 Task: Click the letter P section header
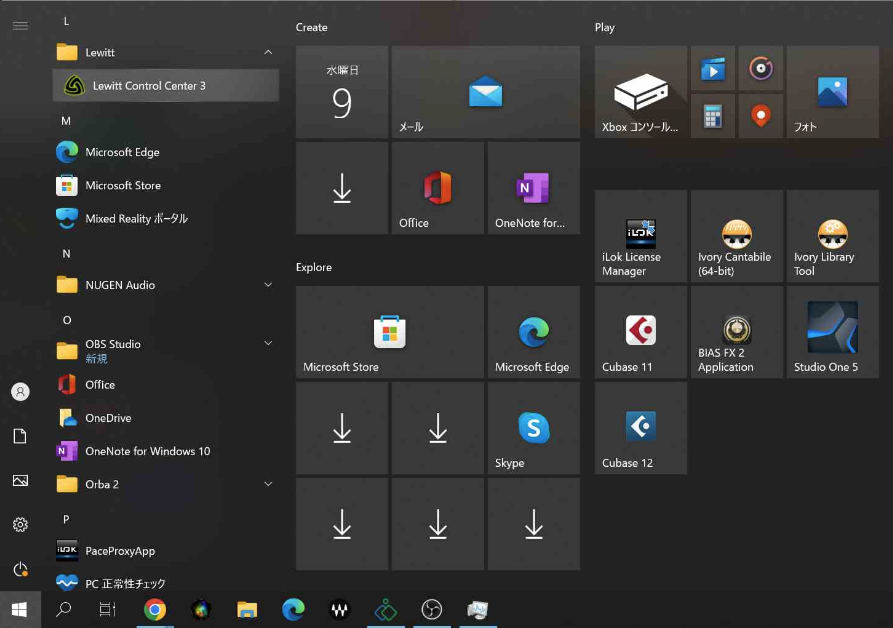coord(66,519)
